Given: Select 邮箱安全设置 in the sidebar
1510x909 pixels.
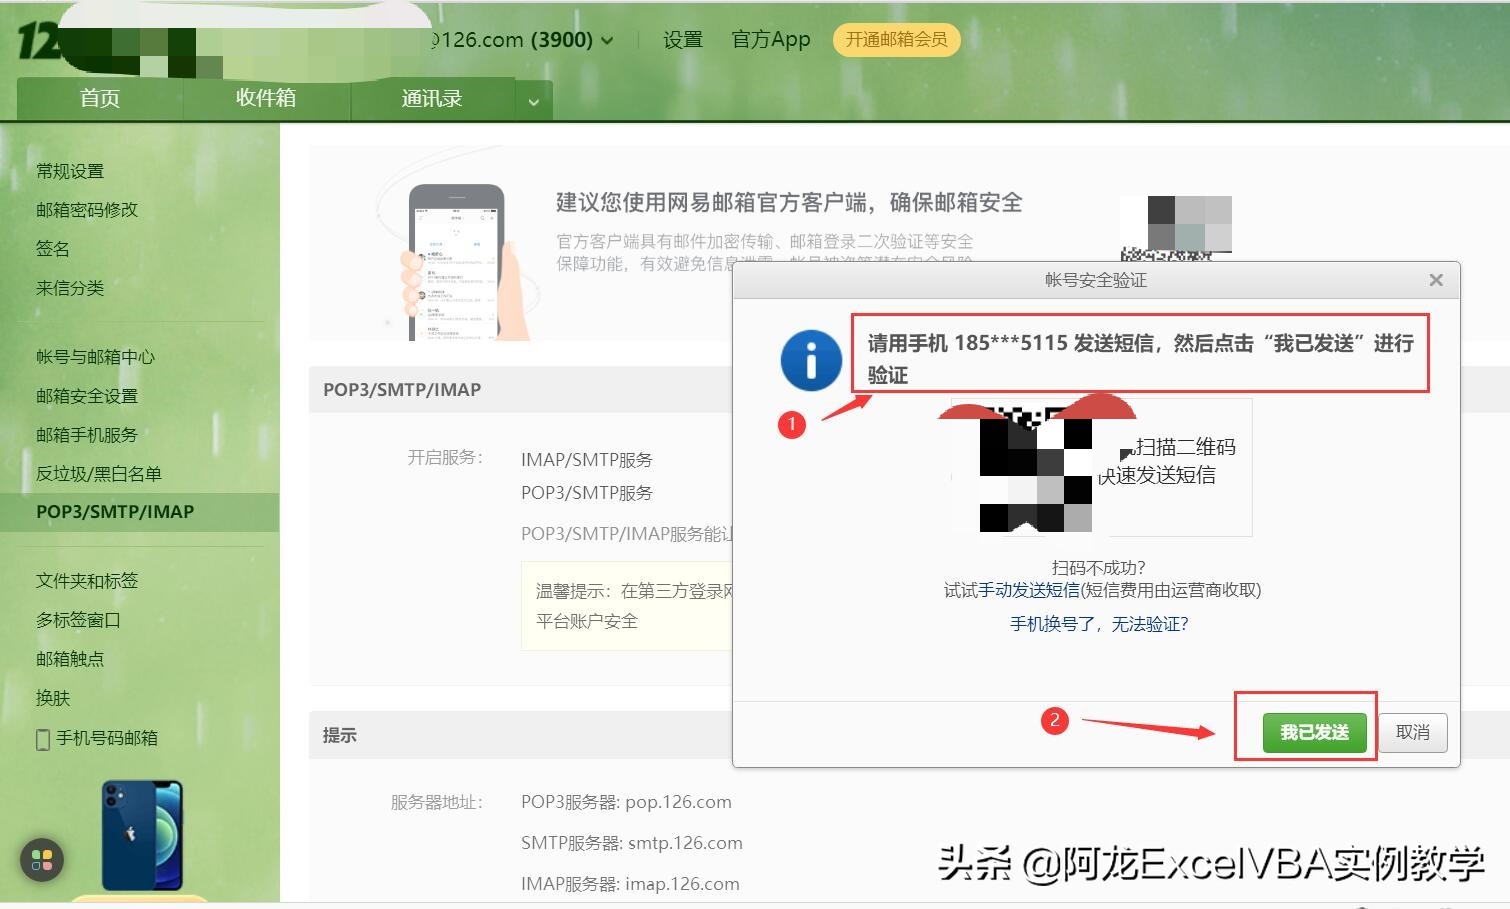Looking at the screenshot, I should pos(86,395).
